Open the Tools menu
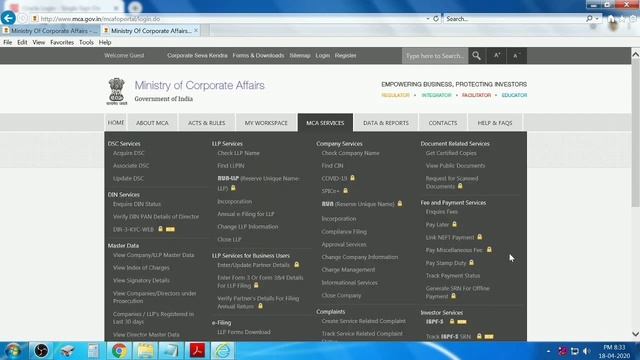The height and width of the screenshot is (360, 640). (86, 42)
